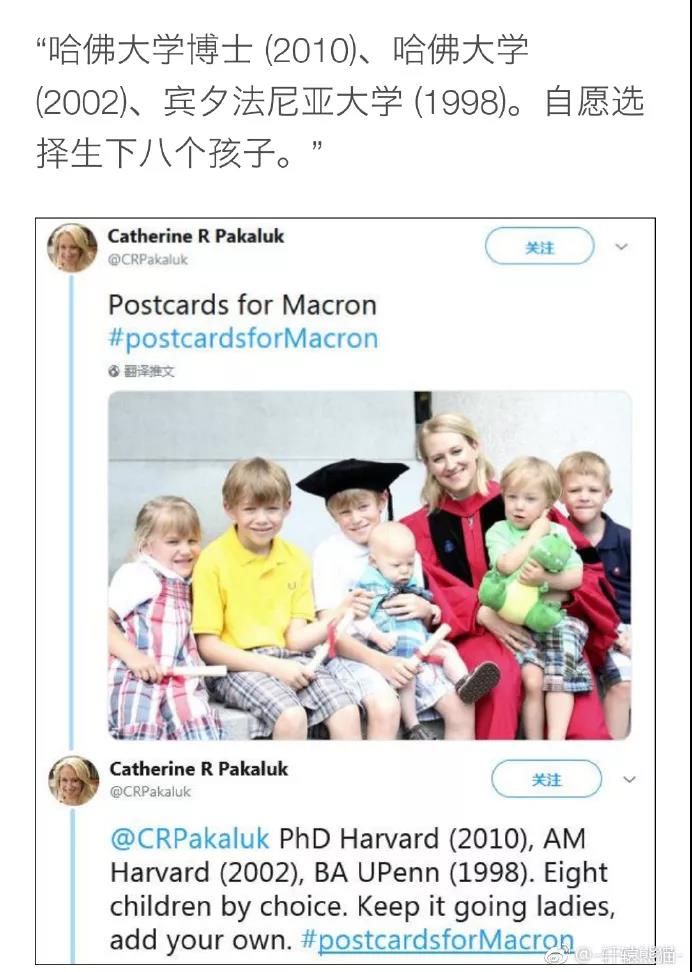Translate the tweet via 翻译推文
The image size is (692, 972).
[x=149, y=371]
